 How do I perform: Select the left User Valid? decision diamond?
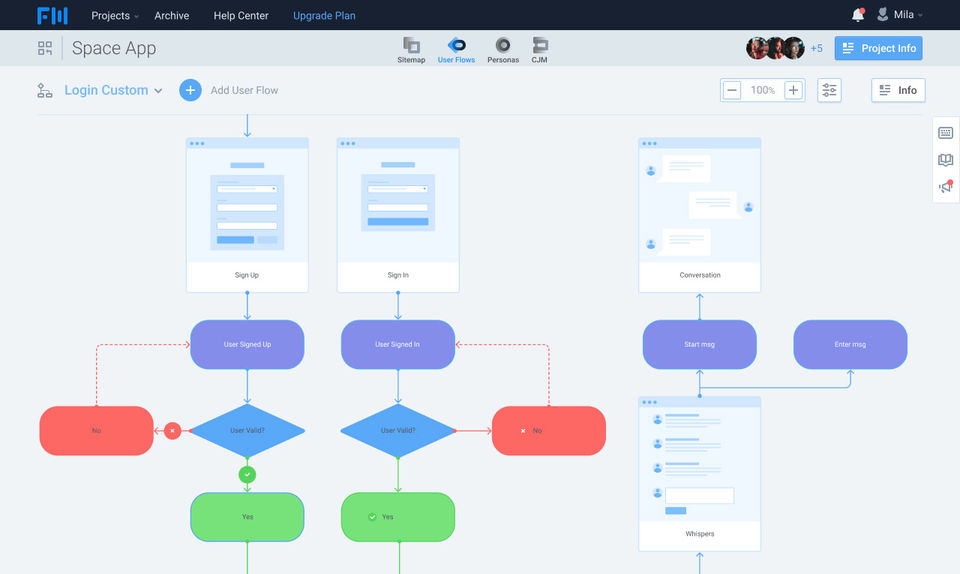[247, 431]
